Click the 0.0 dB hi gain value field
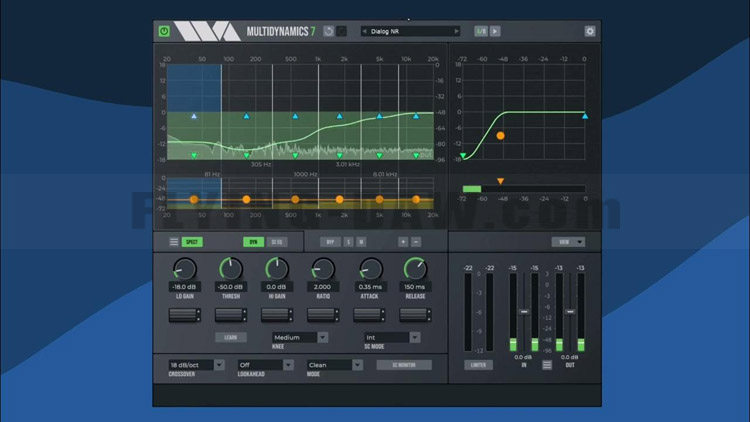The height and width of the screenshot is (422, 750). click(276, 287)
